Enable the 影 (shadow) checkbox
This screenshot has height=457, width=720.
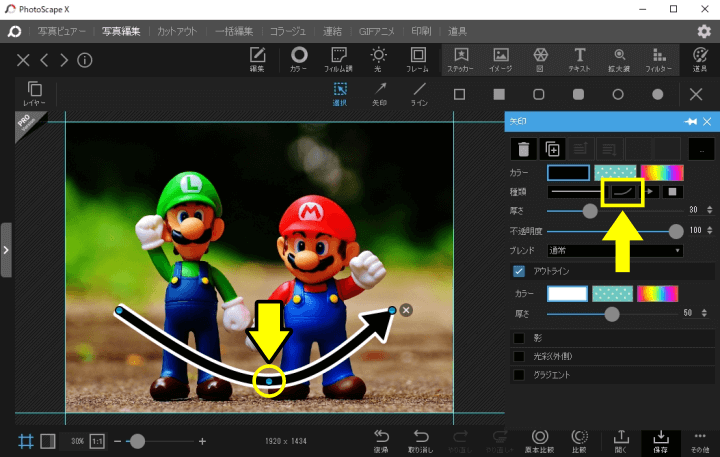click(x=519, y=338)
